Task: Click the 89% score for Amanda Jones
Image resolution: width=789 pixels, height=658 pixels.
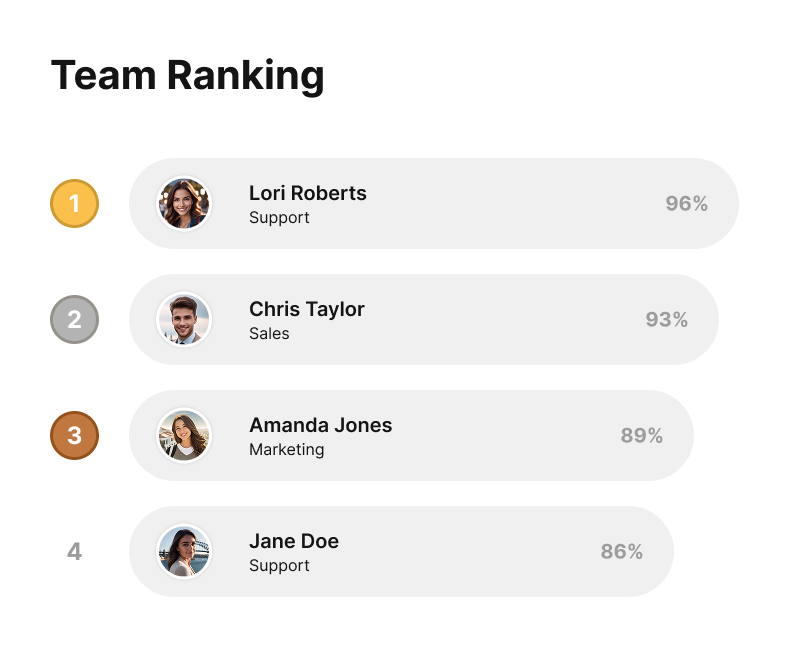Action: tap(641, 436)
